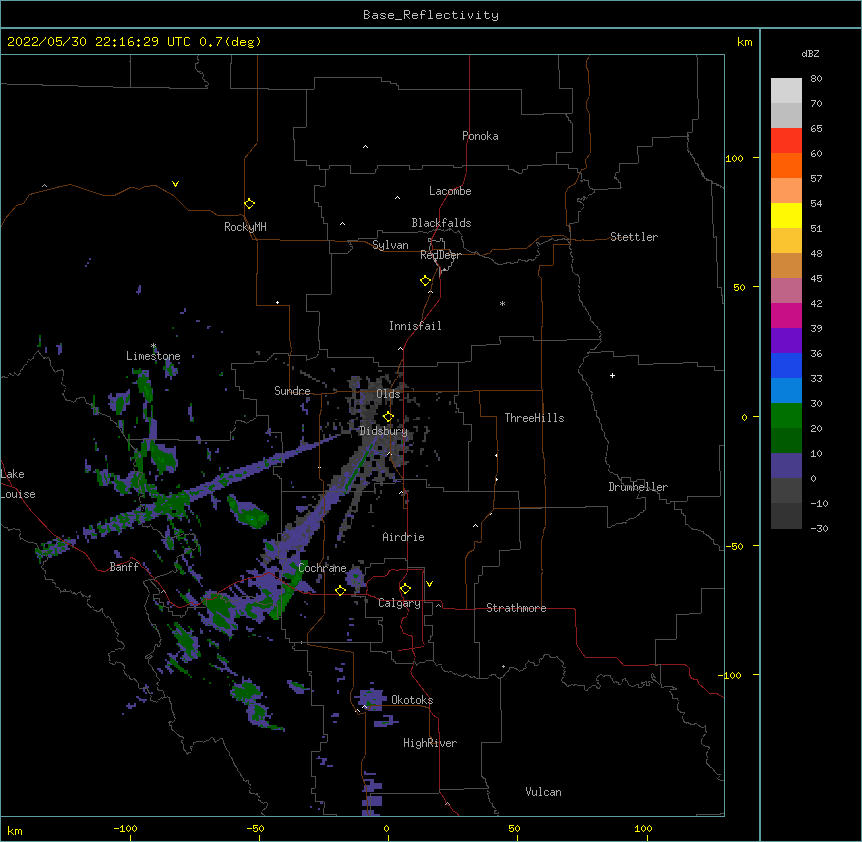The height and width of the screenshot is (842, 862).
Task: Click the km unit label at top right
Action: click(x=744, y=42)
